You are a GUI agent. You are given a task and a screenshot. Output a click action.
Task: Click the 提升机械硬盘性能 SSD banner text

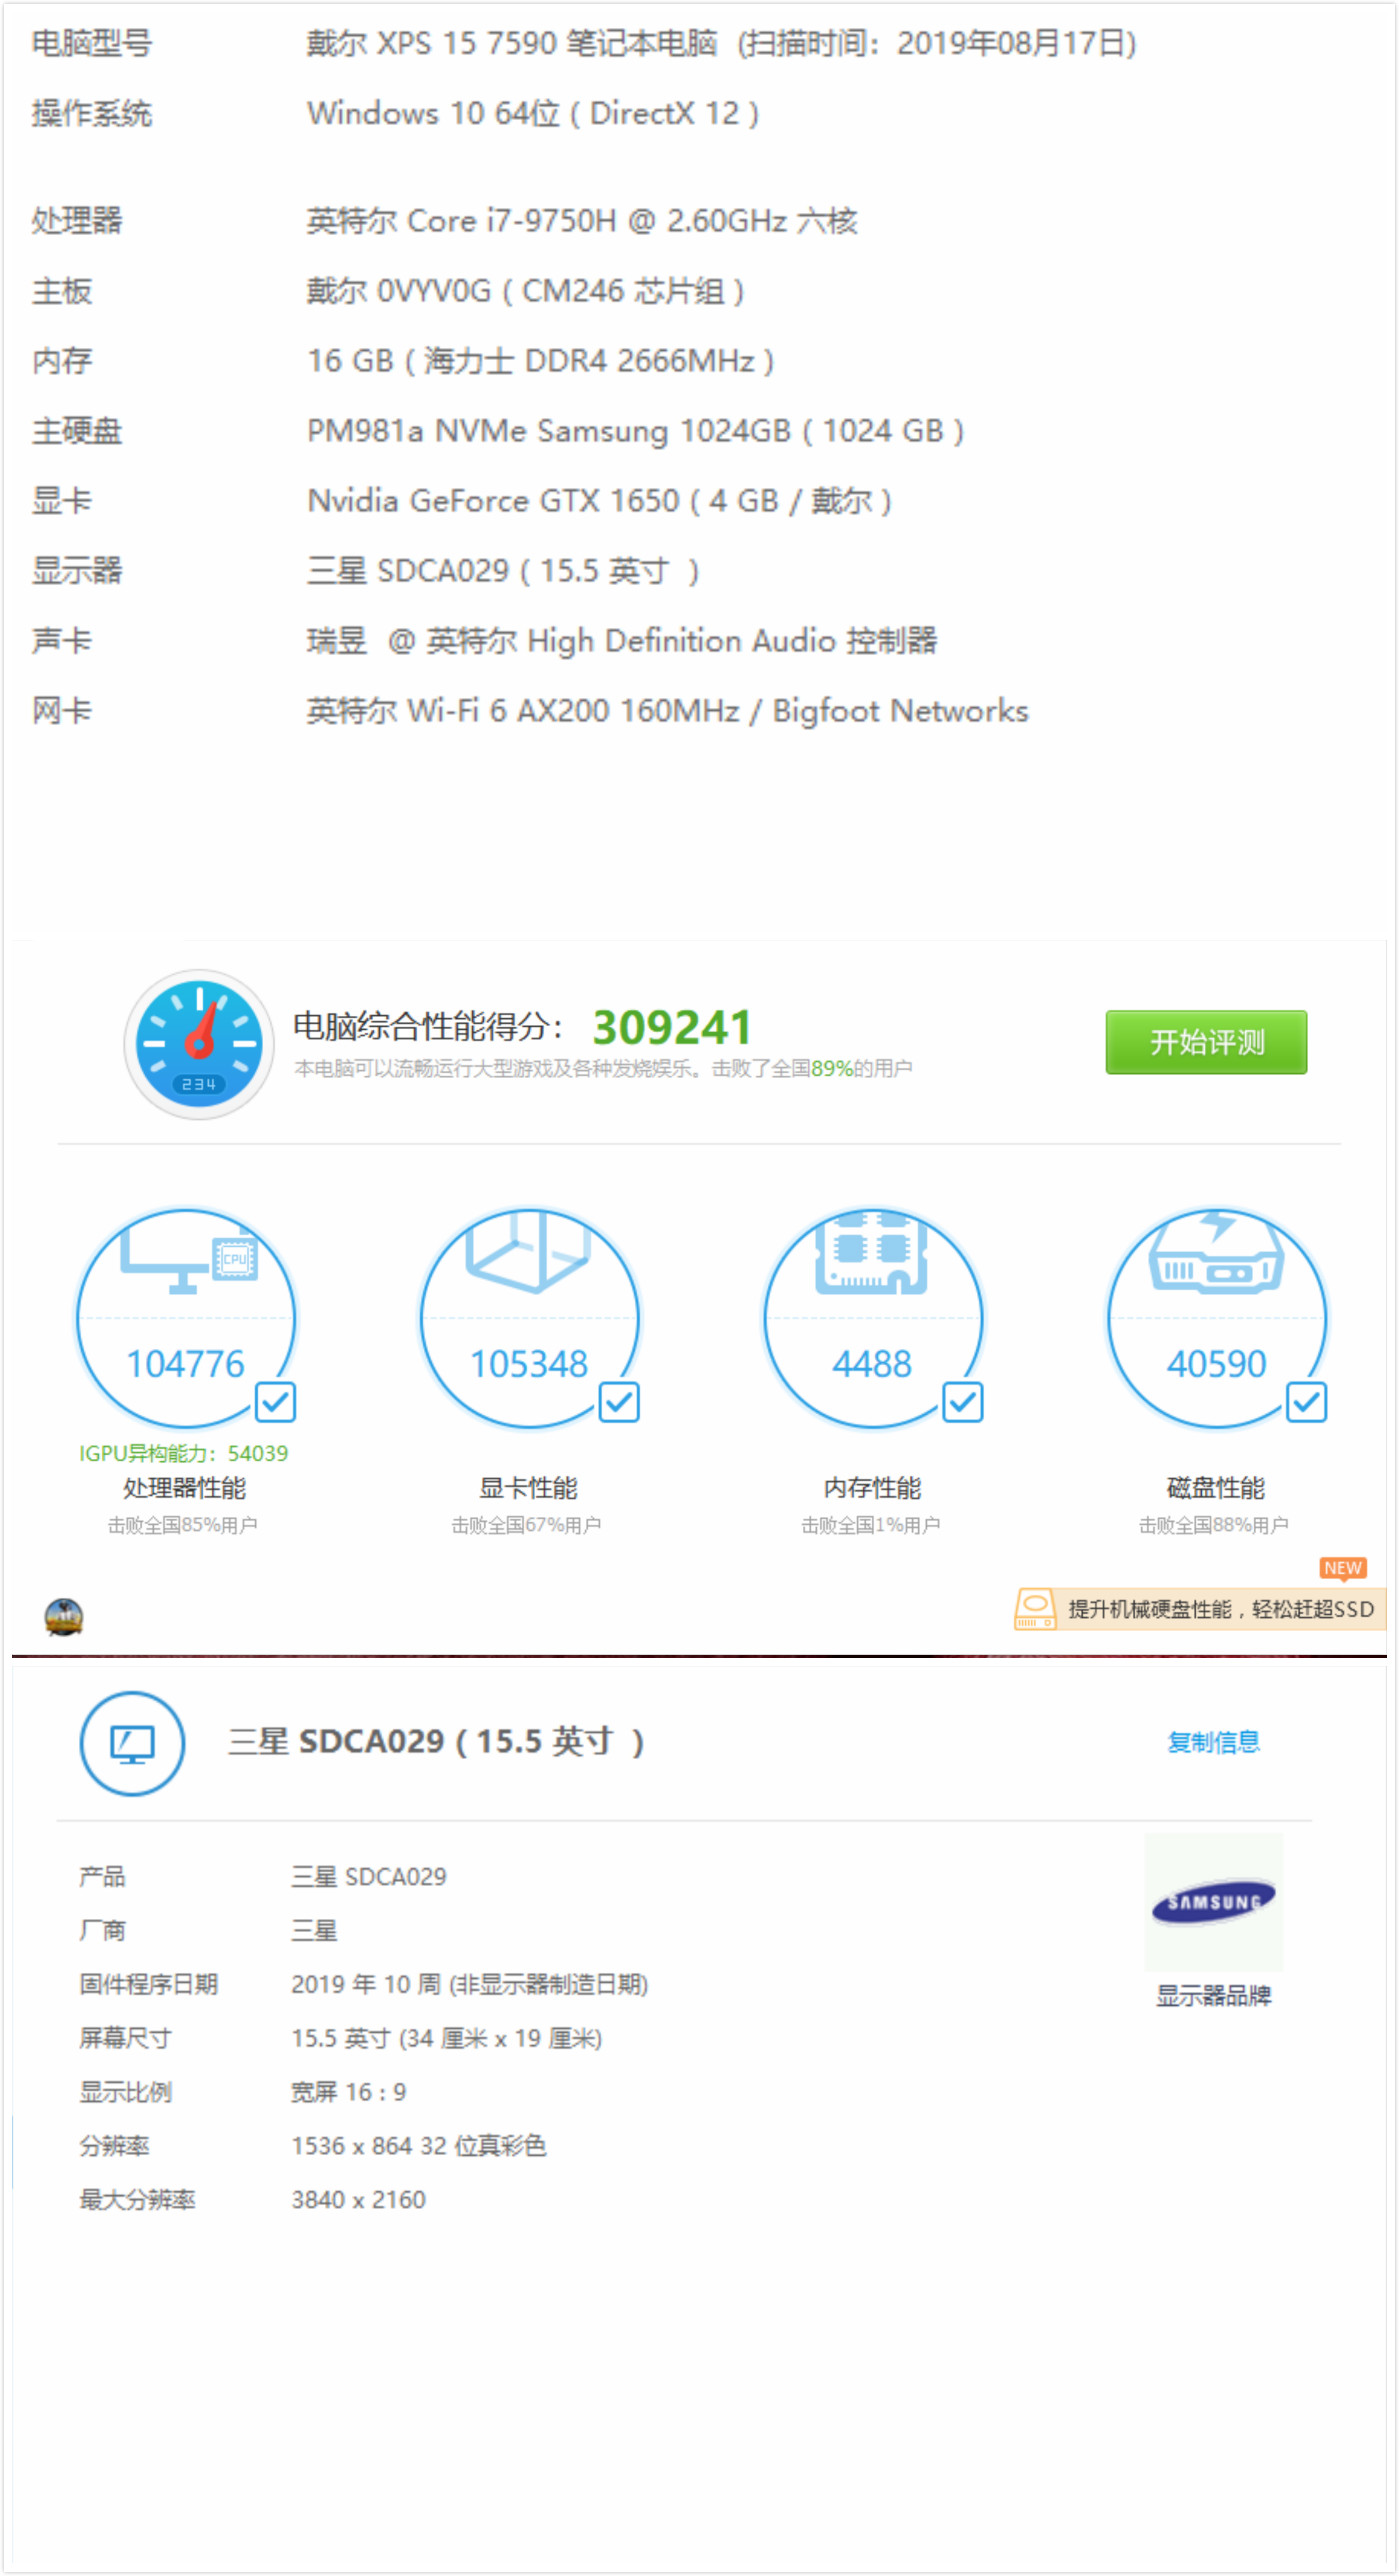pos(1221,1609)
